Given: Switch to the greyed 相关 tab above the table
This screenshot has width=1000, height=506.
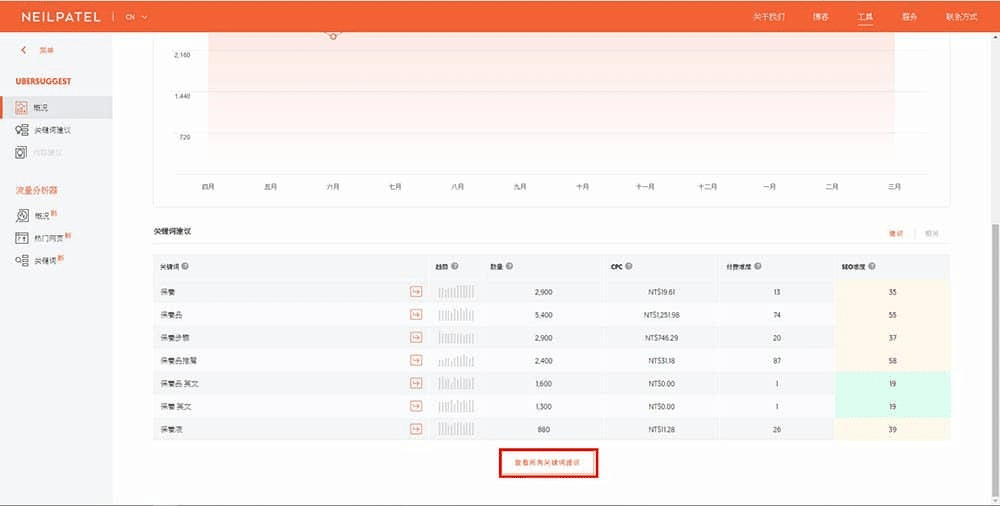Looking at the screenshot, I should (x=932, y=234).
